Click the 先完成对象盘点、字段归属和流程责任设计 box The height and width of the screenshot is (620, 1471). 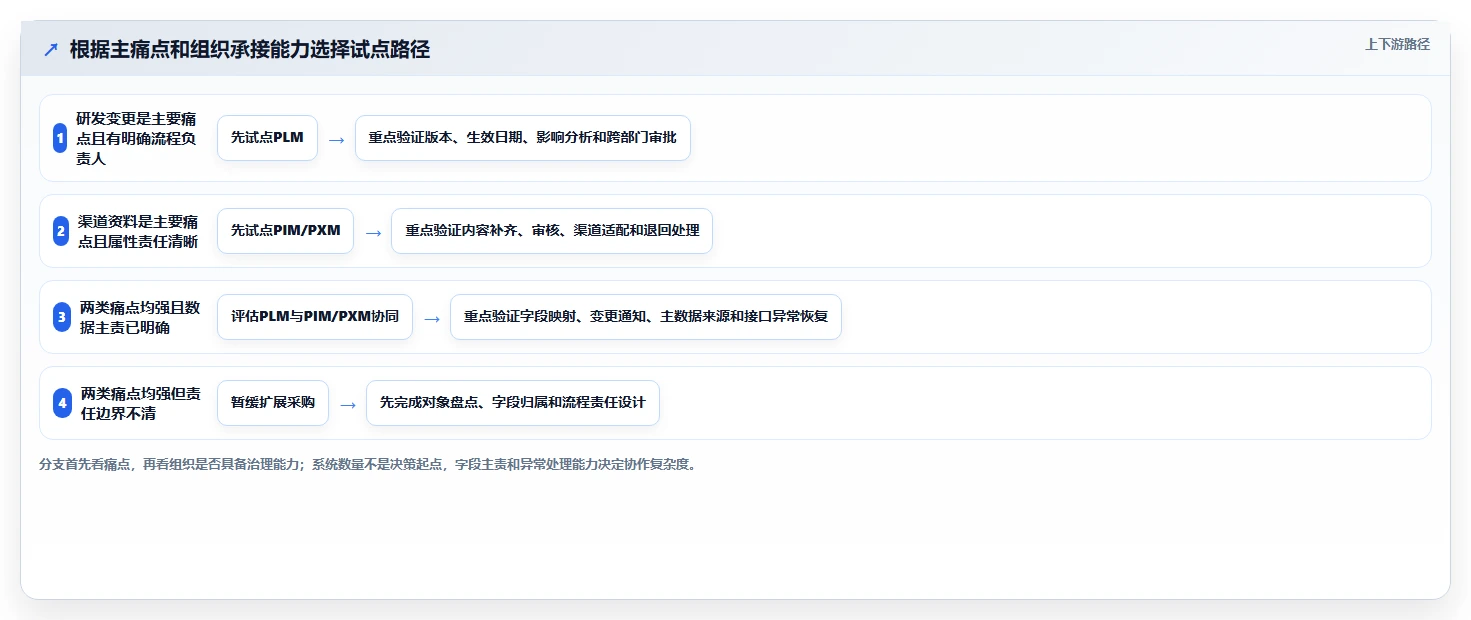pos(513,403)
